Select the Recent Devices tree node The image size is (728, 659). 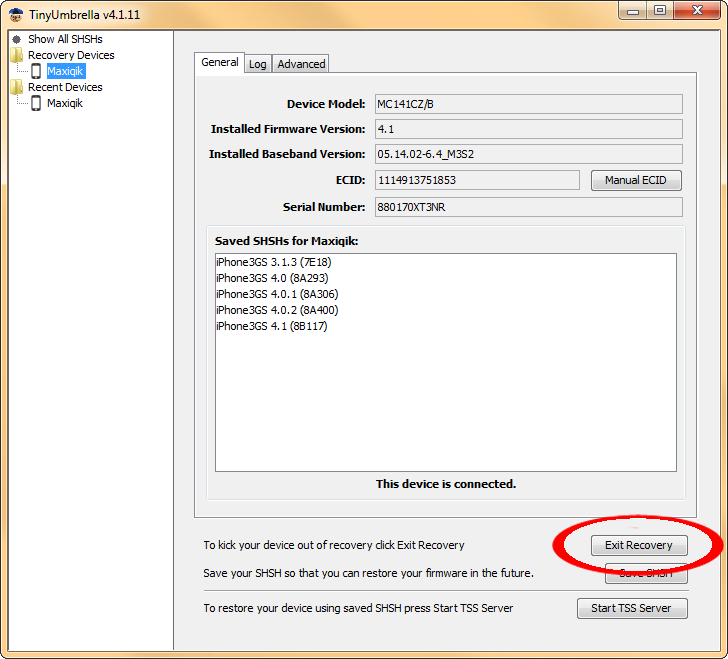[65, 87]
